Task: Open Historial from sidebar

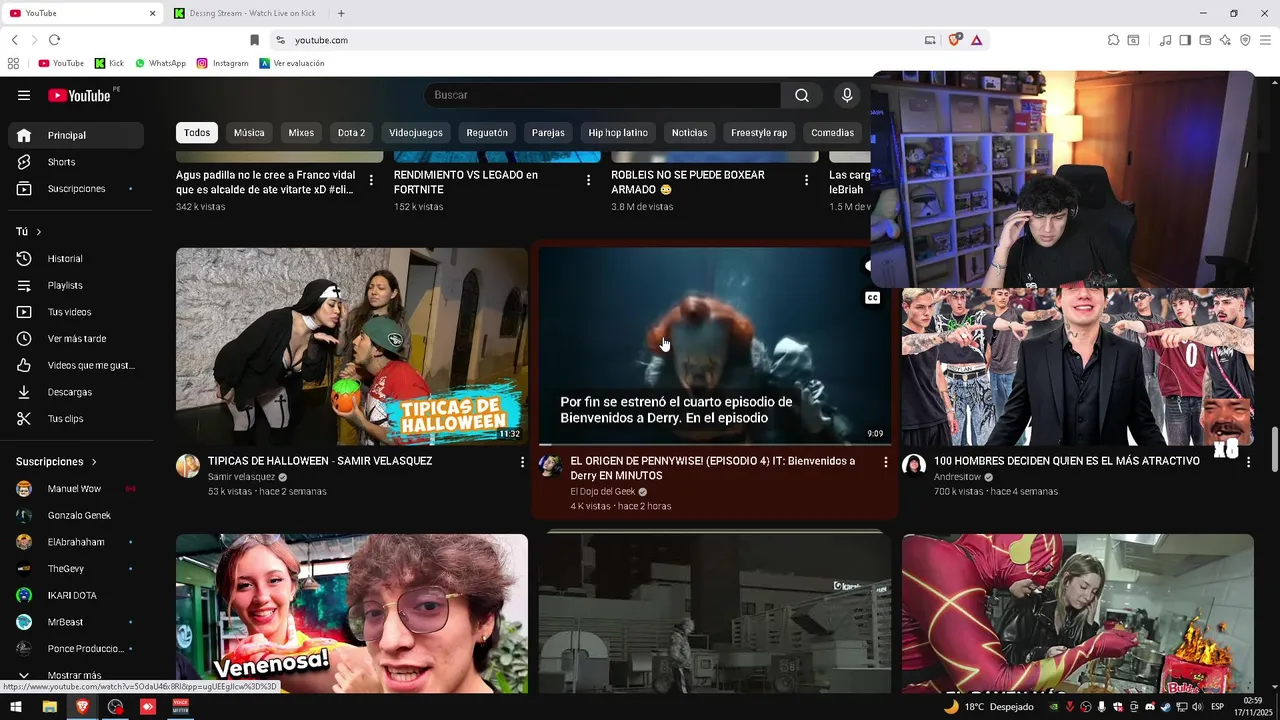Action: point(76,259)
